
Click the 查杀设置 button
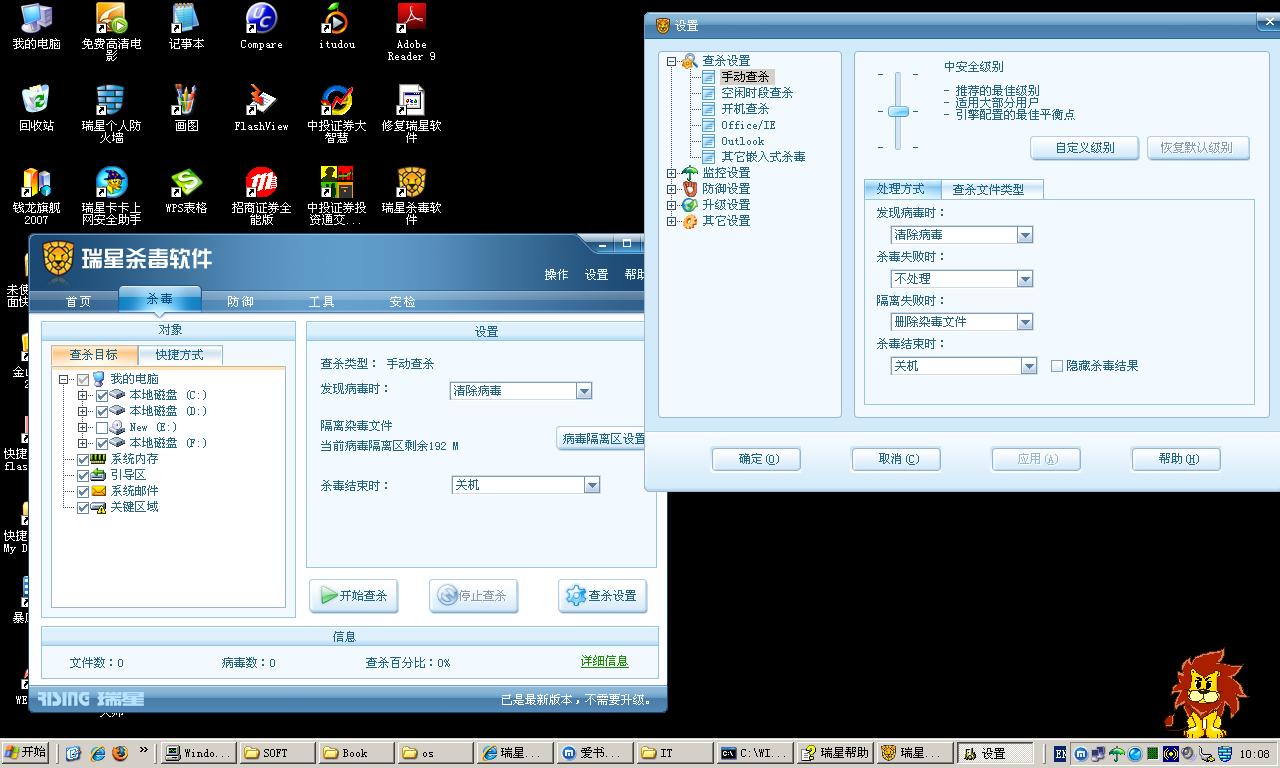[x=602, y=596]
